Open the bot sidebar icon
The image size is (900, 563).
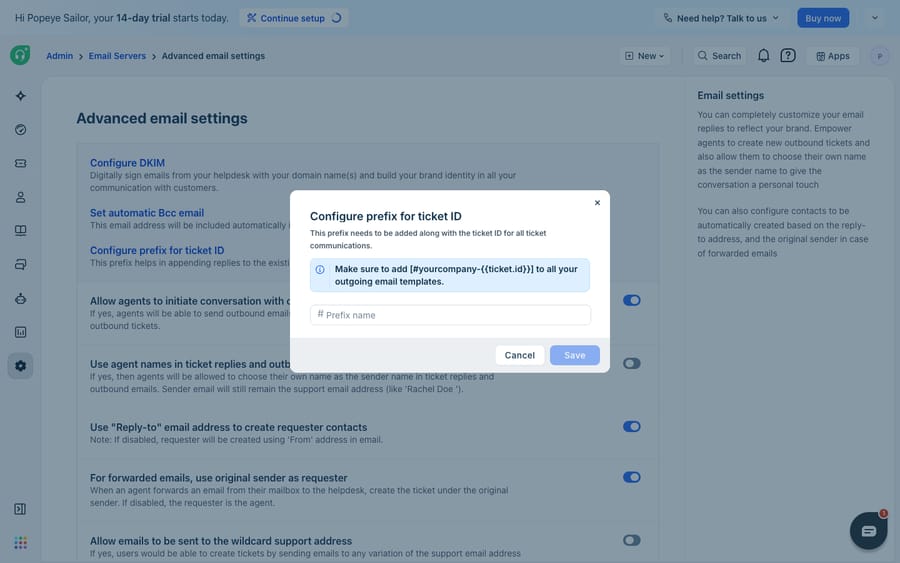click(21, 298)
